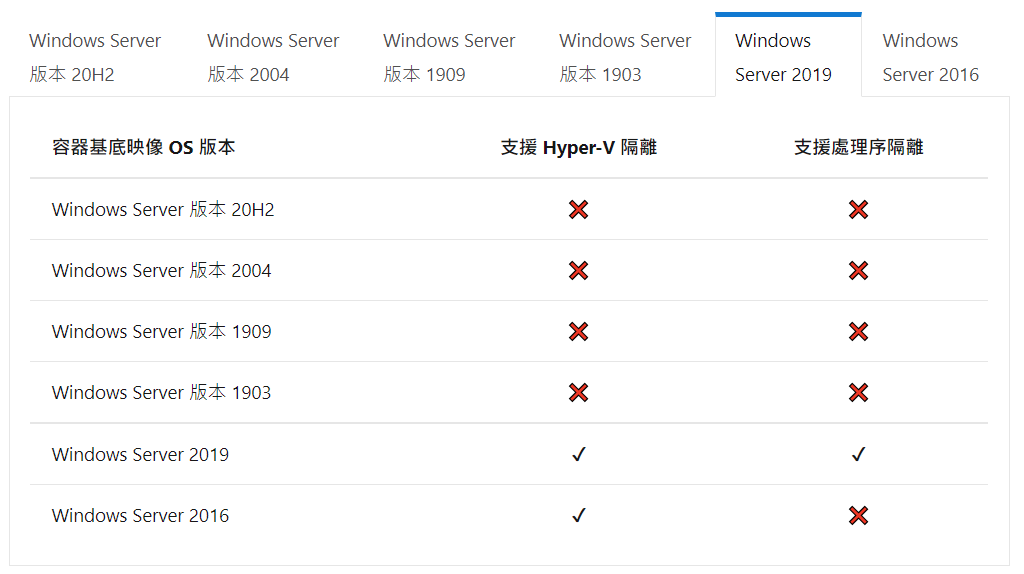Image resolution: width=1024 pixels, height=574 pixels.
Task: Click the Windows Server 版本 1909 row label
Action: point(161,332)
